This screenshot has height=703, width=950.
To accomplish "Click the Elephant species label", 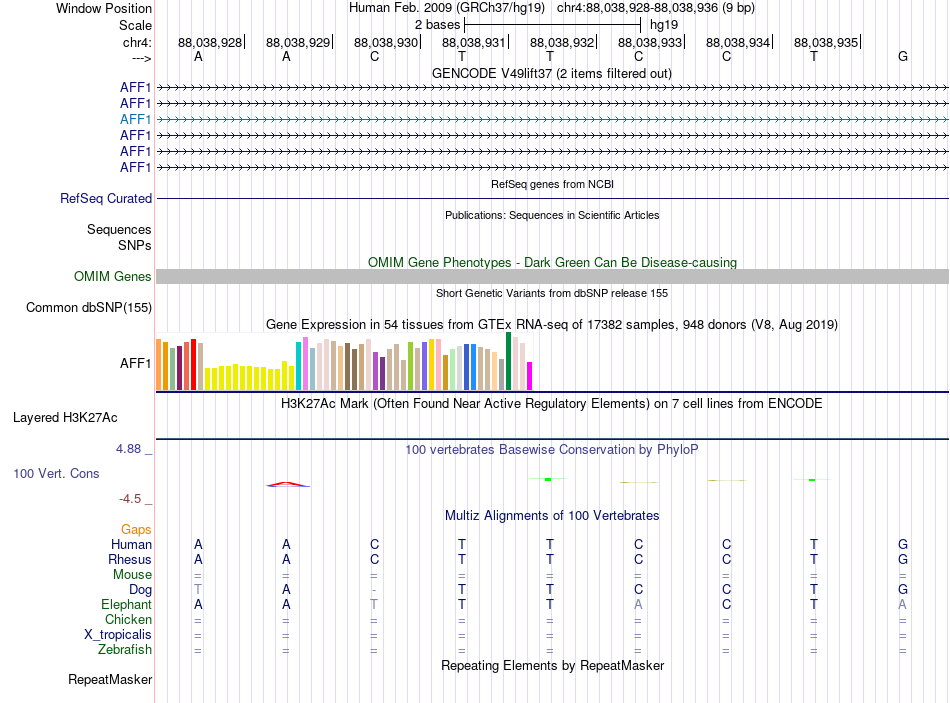I will coord(126,605).
